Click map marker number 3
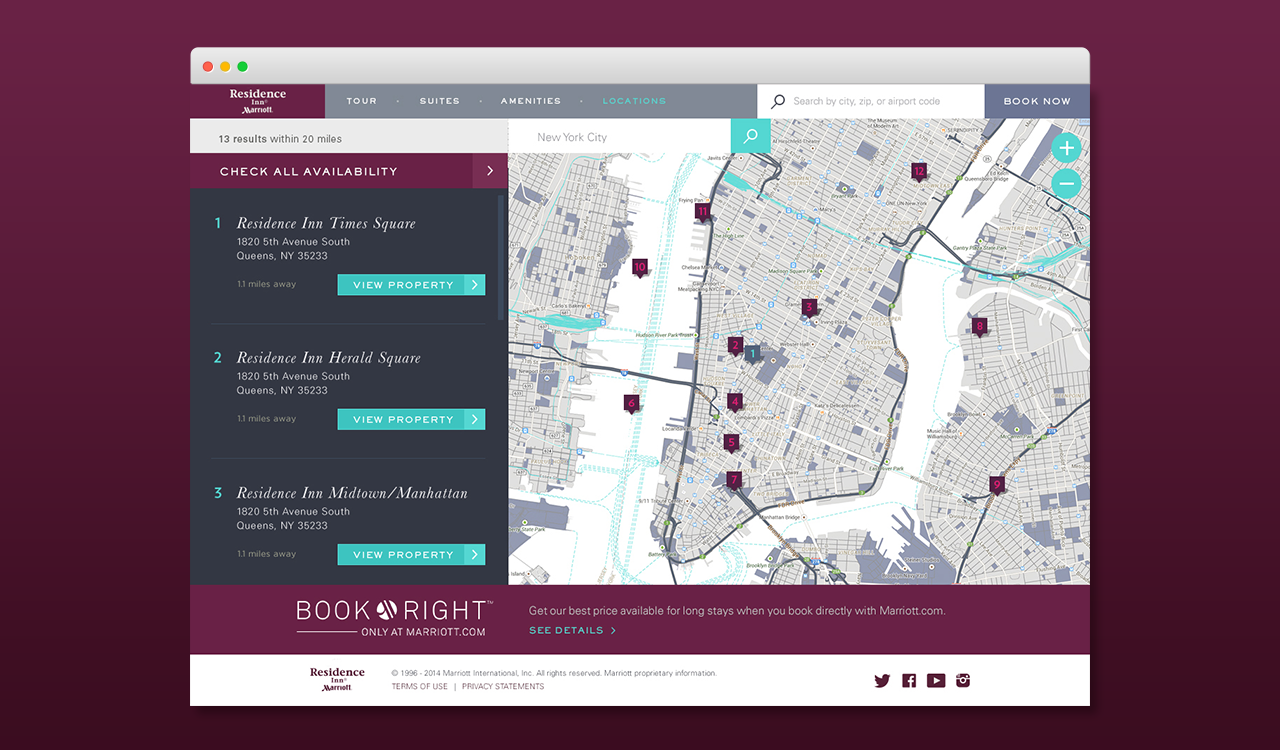This screenshot has height=750, width=1280. pyautogui.click(x=809, y=308)
